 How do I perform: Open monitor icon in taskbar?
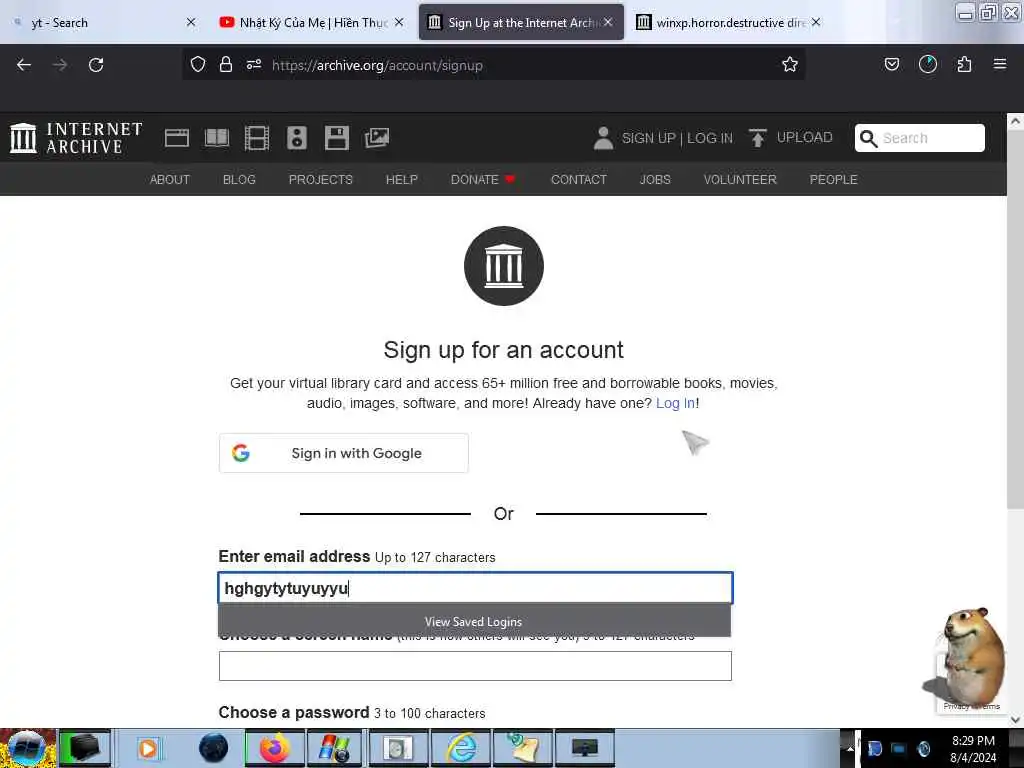click(x=584, y=748)
